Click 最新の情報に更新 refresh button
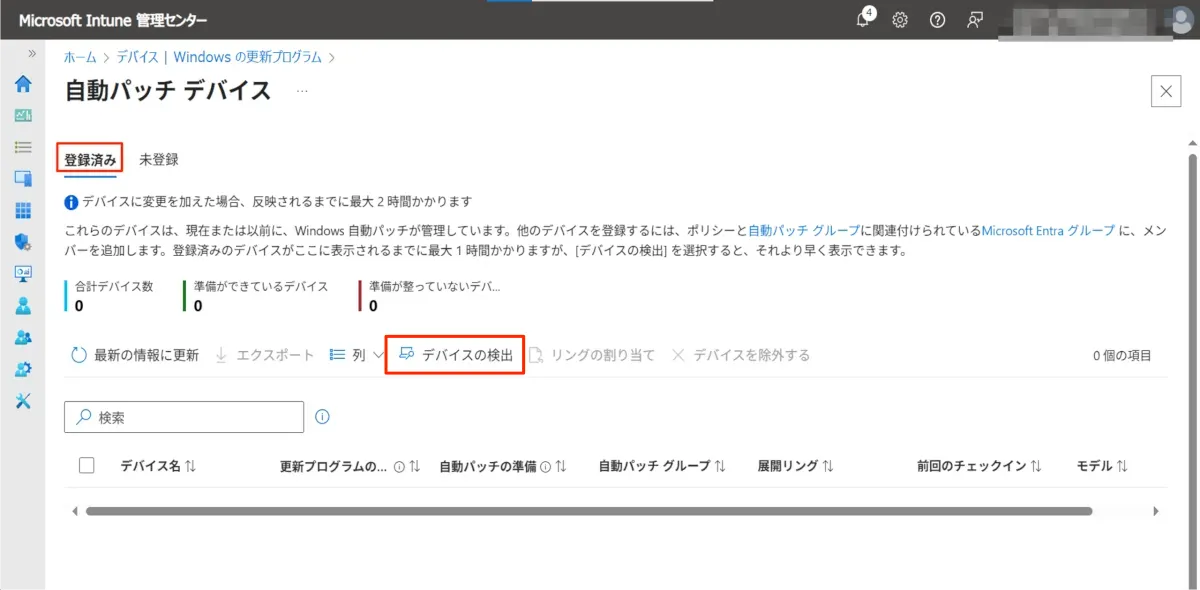1200x590 pixels. click(135, 355)
